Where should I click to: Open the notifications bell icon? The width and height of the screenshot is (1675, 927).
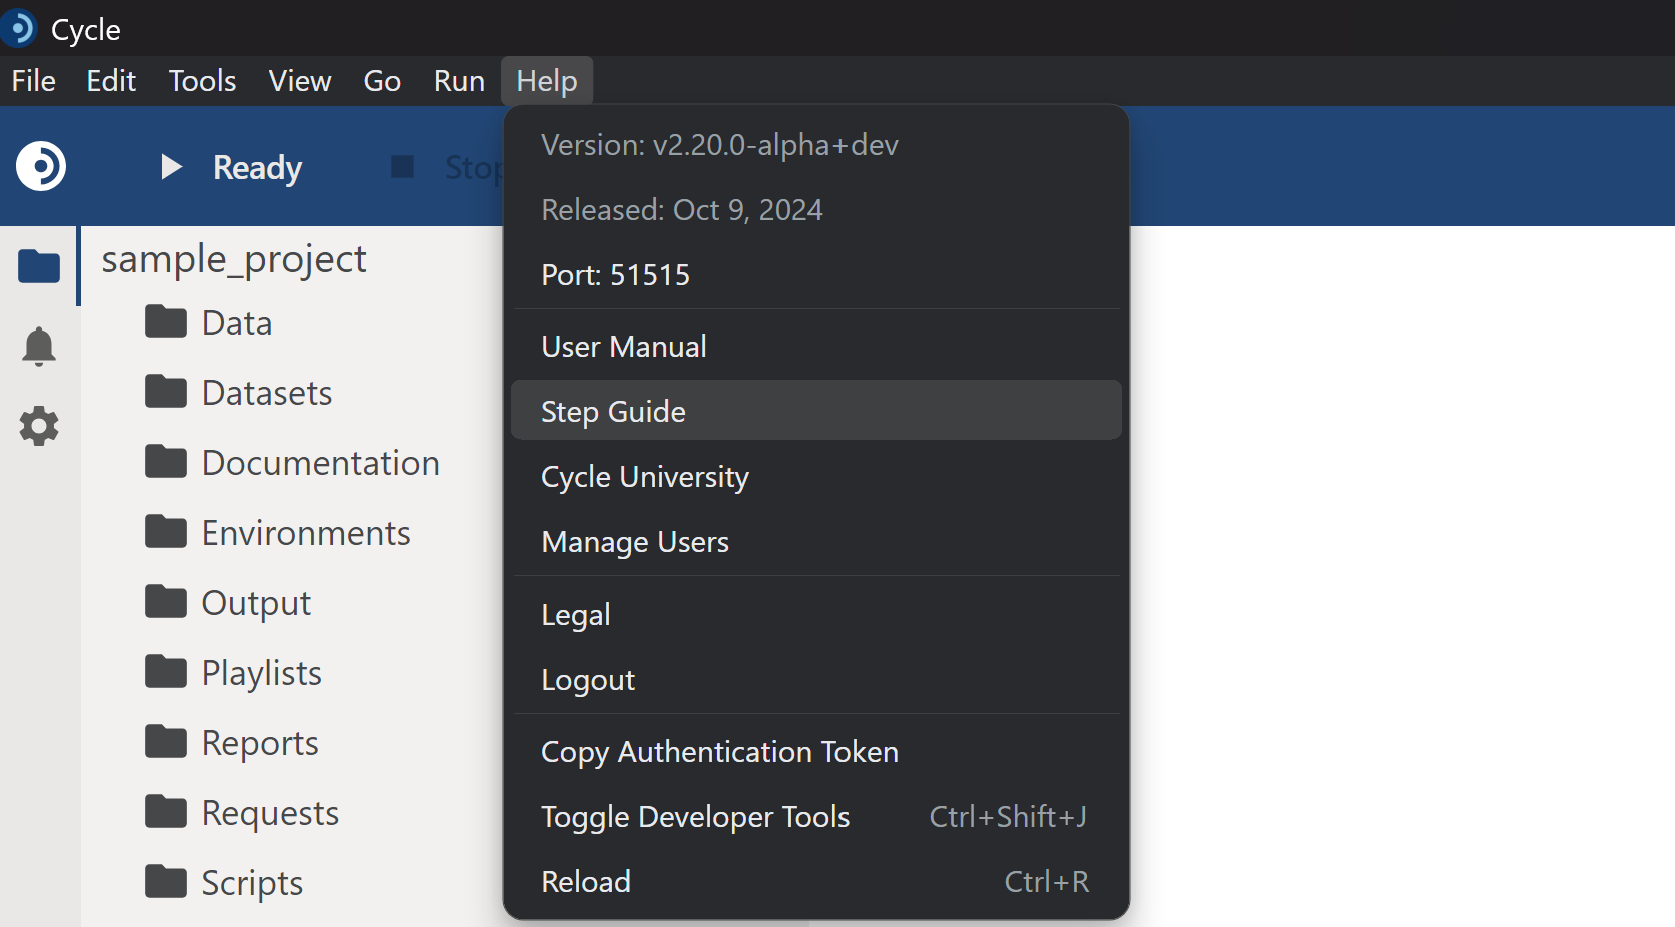click(39, 346)
